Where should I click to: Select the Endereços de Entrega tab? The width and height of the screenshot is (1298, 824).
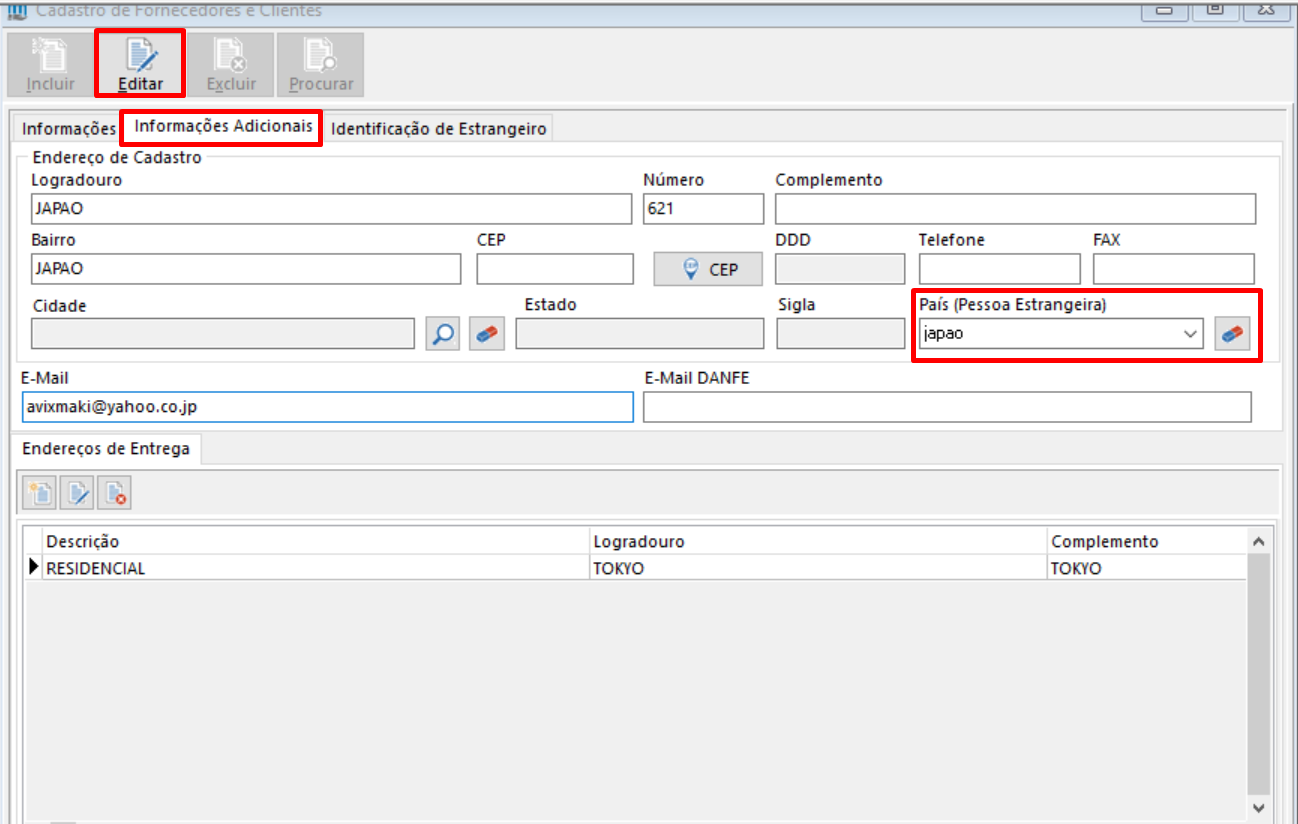[106, 449]
